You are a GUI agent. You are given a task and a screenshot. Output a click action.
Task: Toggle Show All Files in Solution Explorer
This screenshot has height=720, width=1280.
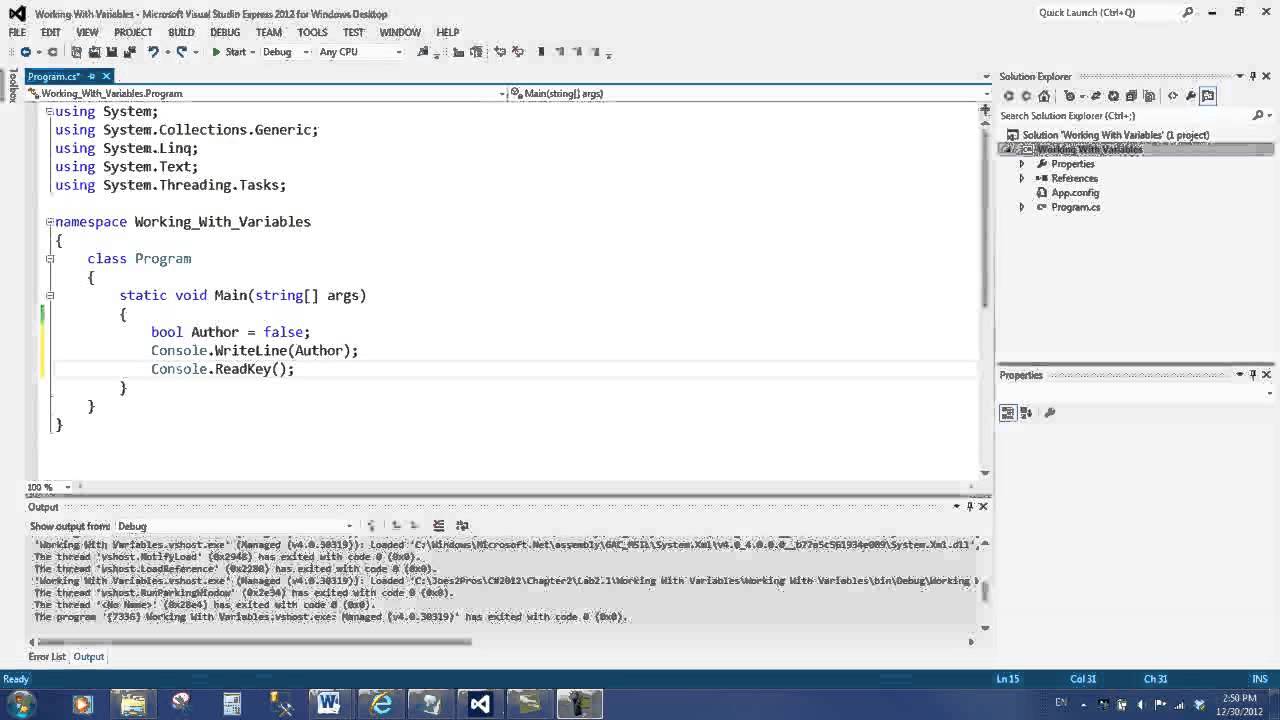pyautogui.click(x=1148, y=96)
